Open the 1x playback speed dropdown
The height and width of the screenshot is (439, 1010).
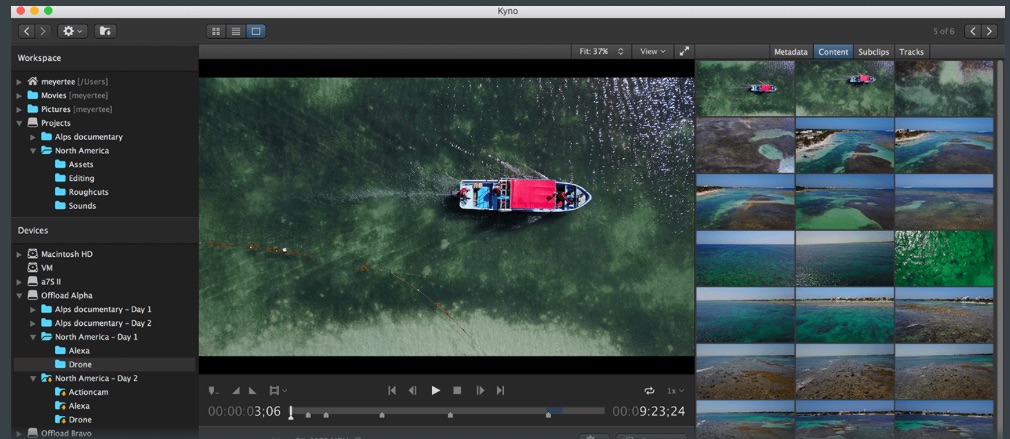[677, 390]
